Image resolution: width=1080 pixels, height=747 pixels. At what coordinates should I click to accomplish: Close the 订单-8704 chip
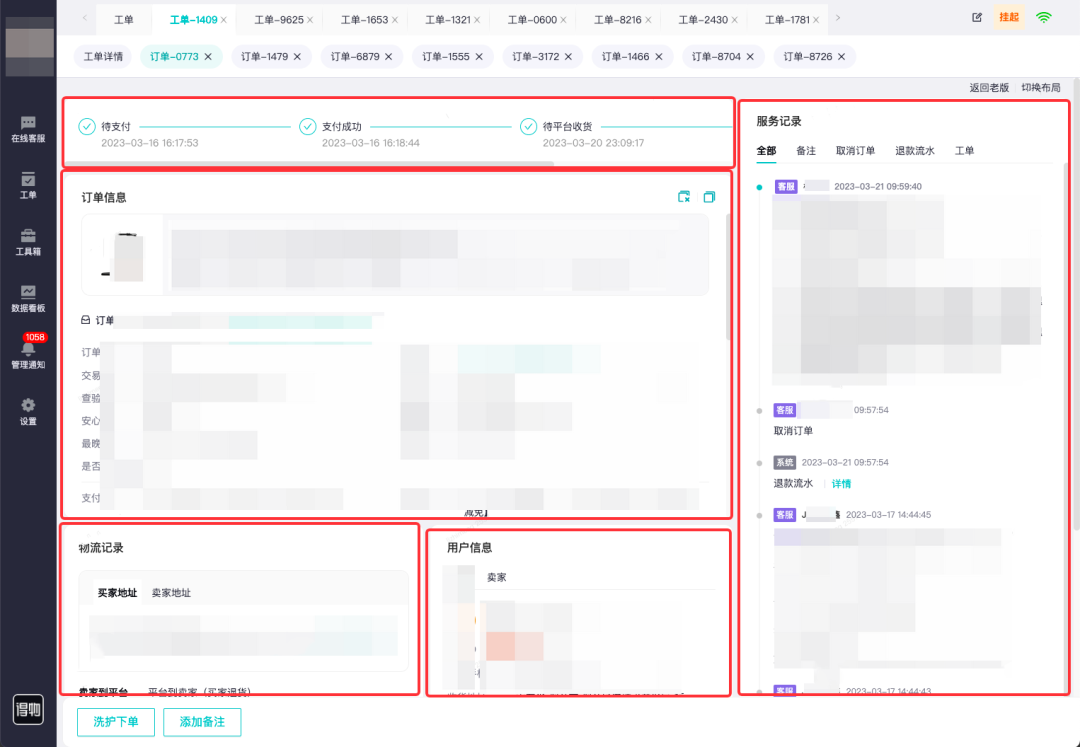click(750, 56)
